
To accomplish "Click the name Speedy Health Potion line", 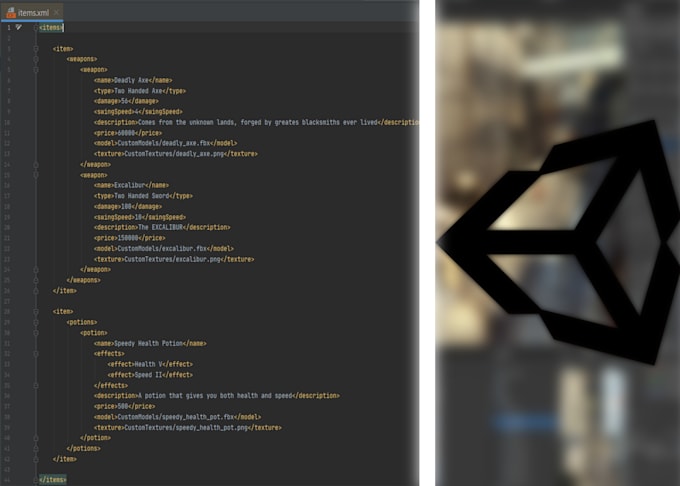I will coord(150,343).
